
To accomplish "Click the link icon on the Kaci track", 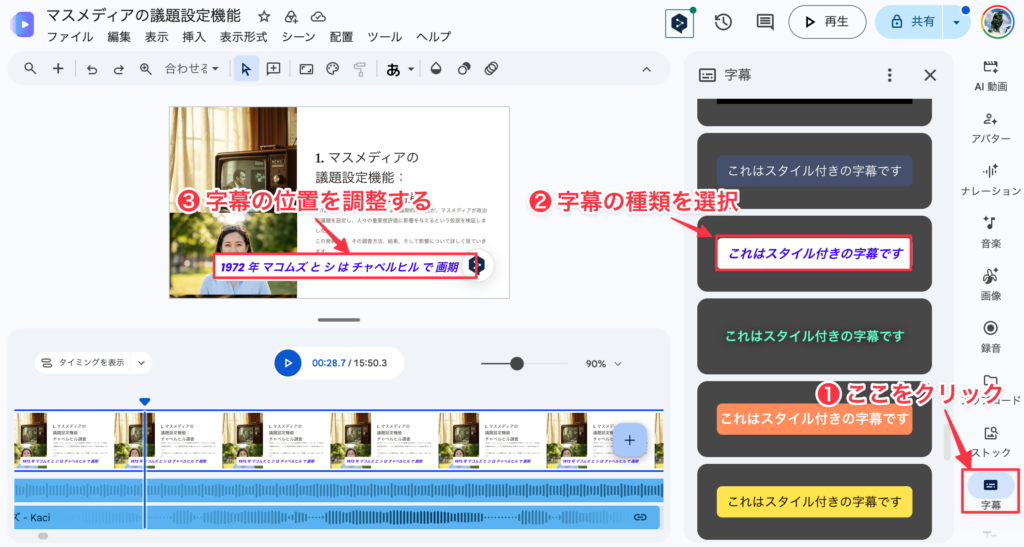I will (640, 518).
